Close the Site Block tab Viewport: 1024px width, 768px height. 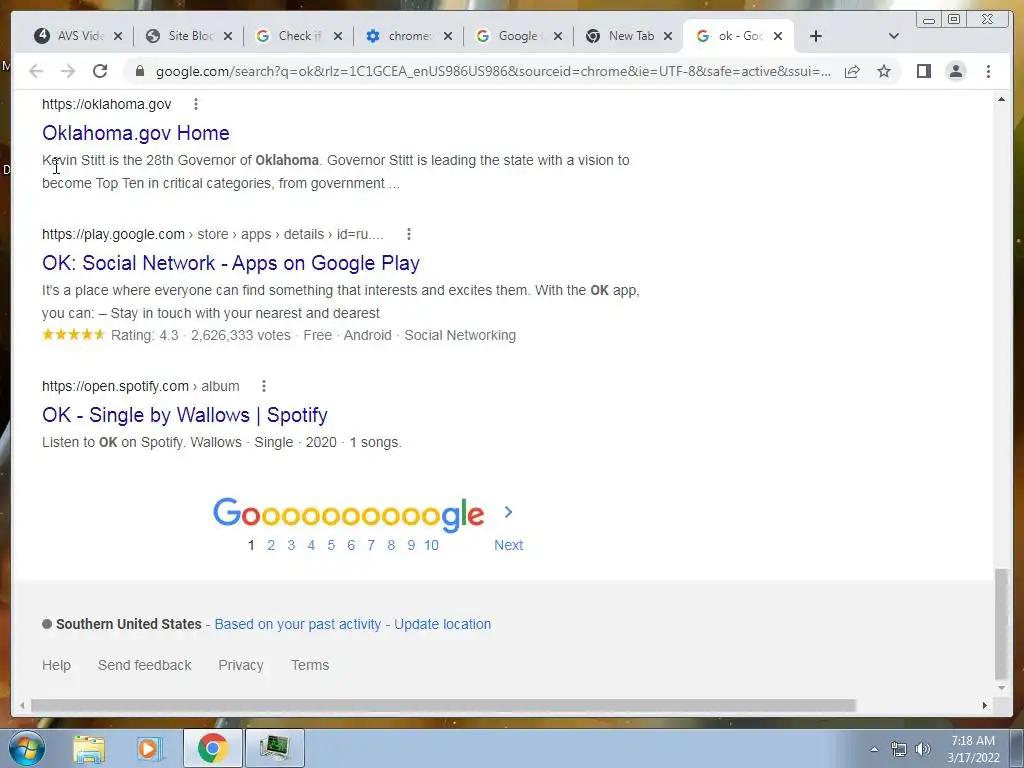[228, 37]
